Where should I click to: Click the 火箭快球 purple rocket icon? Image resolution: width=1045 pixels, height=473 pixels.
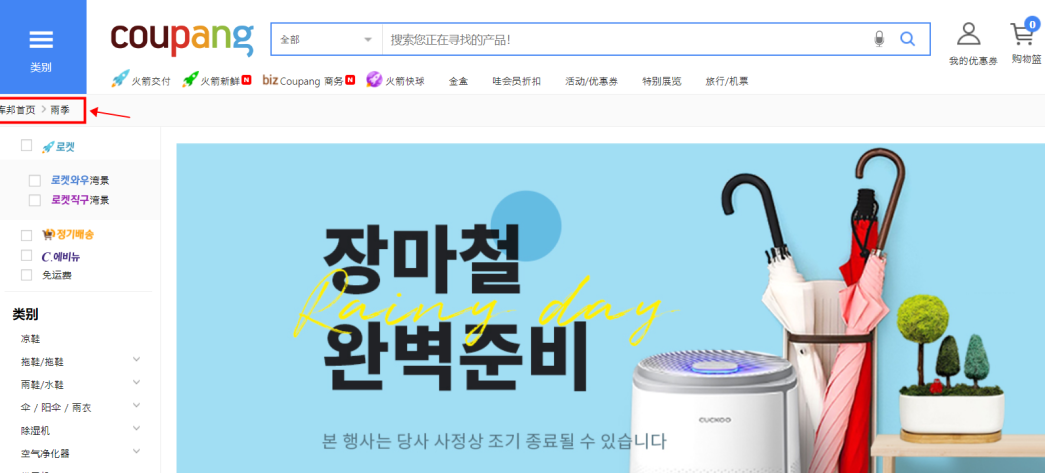[x=374, y=79]
